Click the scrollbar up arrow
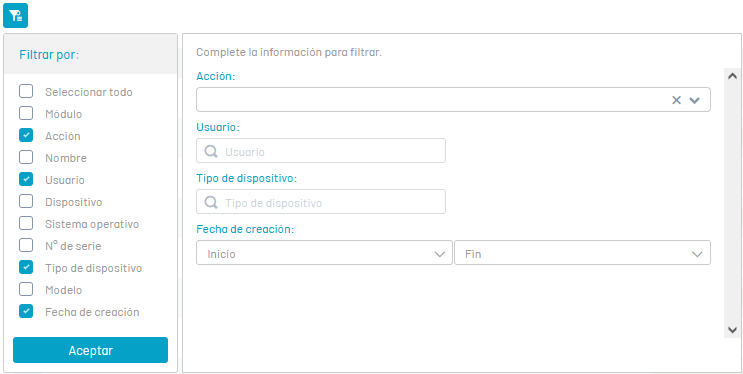This screenshot has width=743, height=374. click(732, 75)
